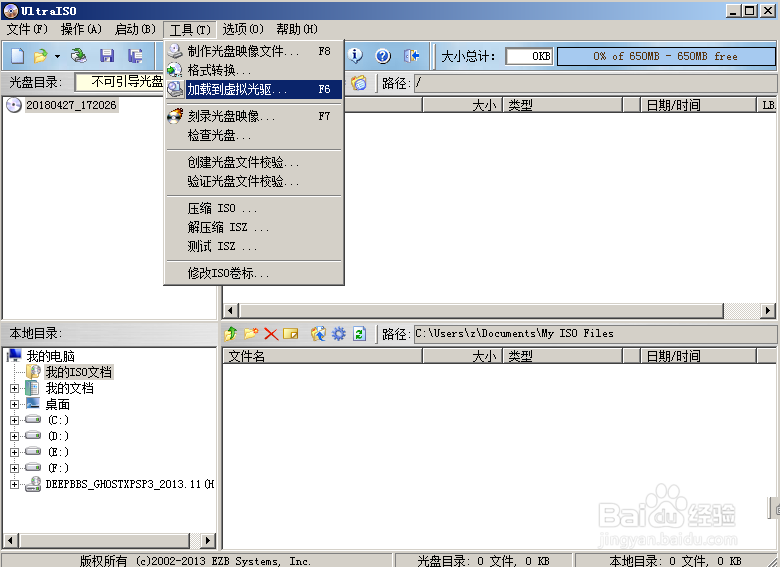
Task: Choose 检查光盘 menu entry
Action: [x=254, y=135]
